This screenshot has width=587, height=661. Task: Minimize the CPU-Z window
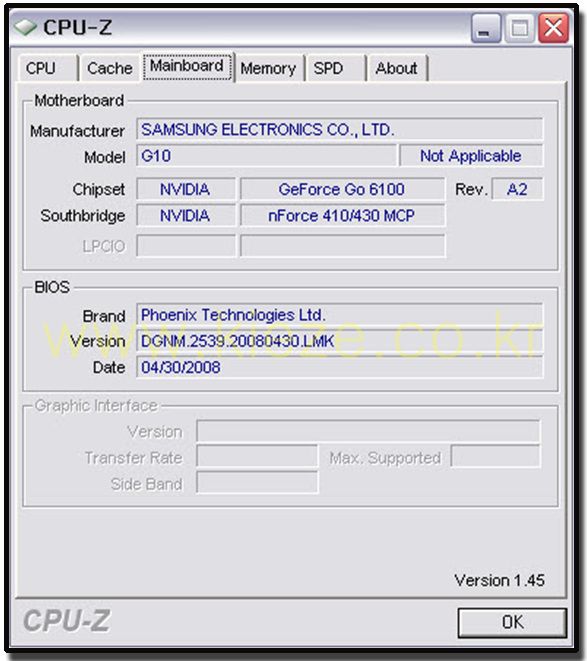(486, 28)
